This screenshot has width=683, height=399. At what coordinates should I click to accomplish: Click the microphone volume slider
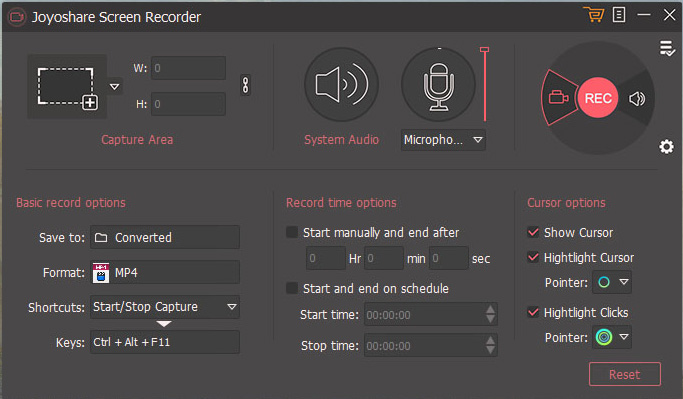click(x=484, y=84)
